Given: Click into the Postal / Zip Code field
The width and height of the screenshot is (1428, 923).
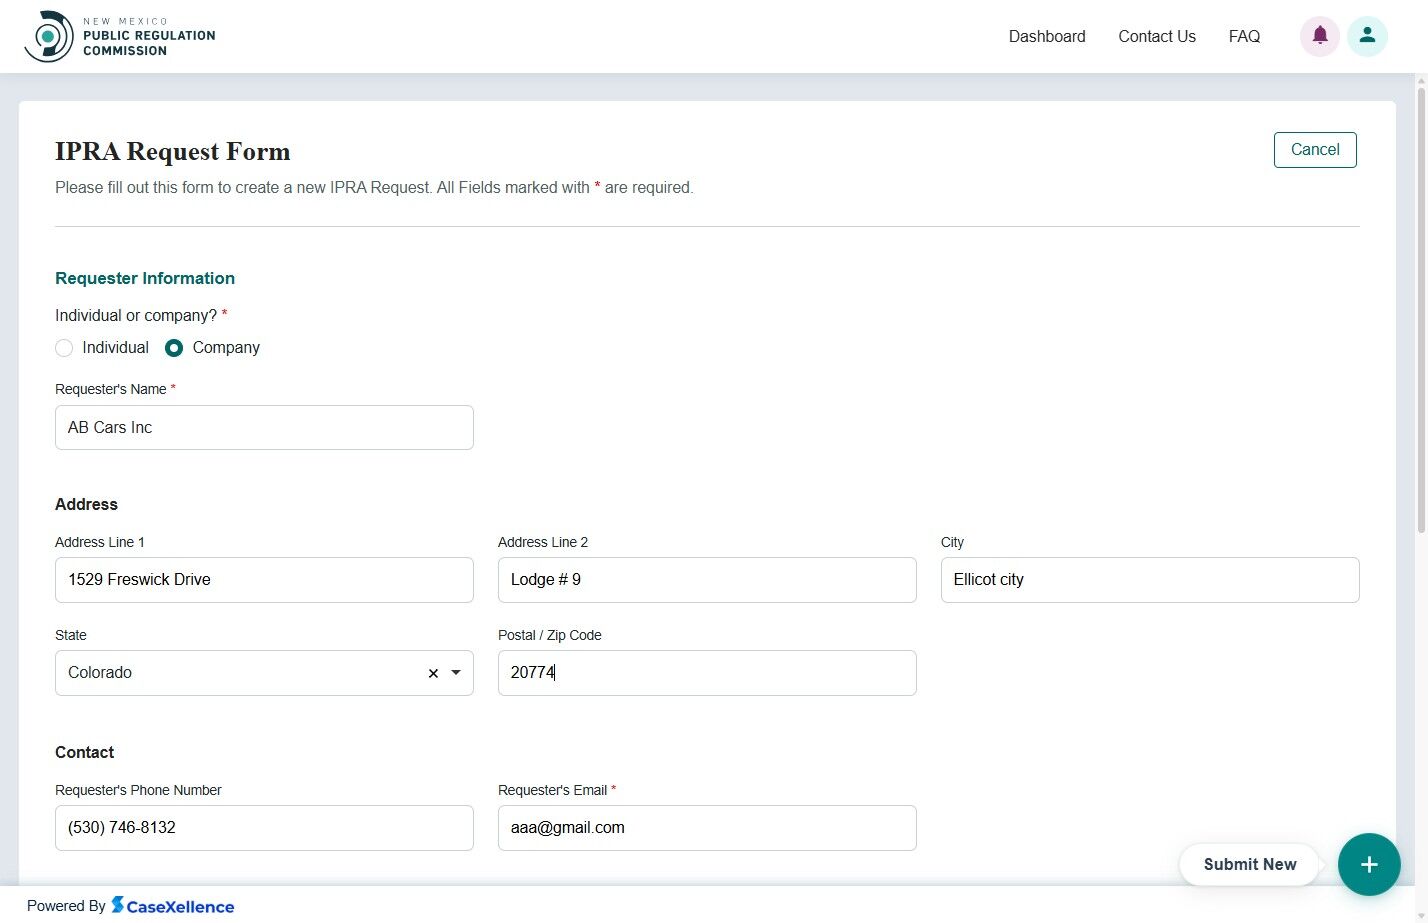Looking at the screenshot, I should [707, 672].
